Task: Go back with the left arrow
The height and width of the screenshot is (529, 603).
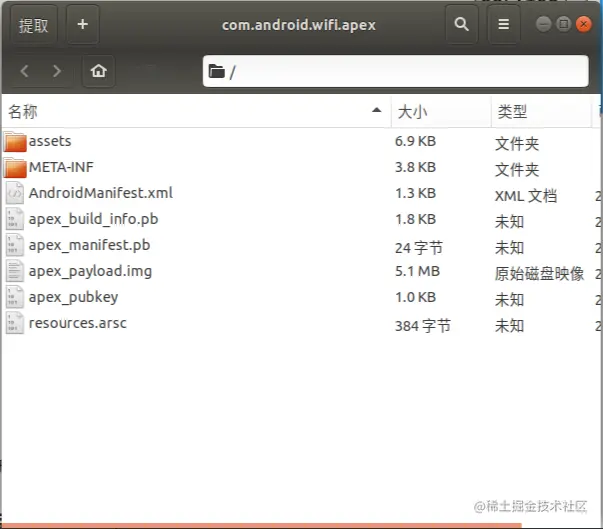Action: pyautogui.click(x=25, y=71)
